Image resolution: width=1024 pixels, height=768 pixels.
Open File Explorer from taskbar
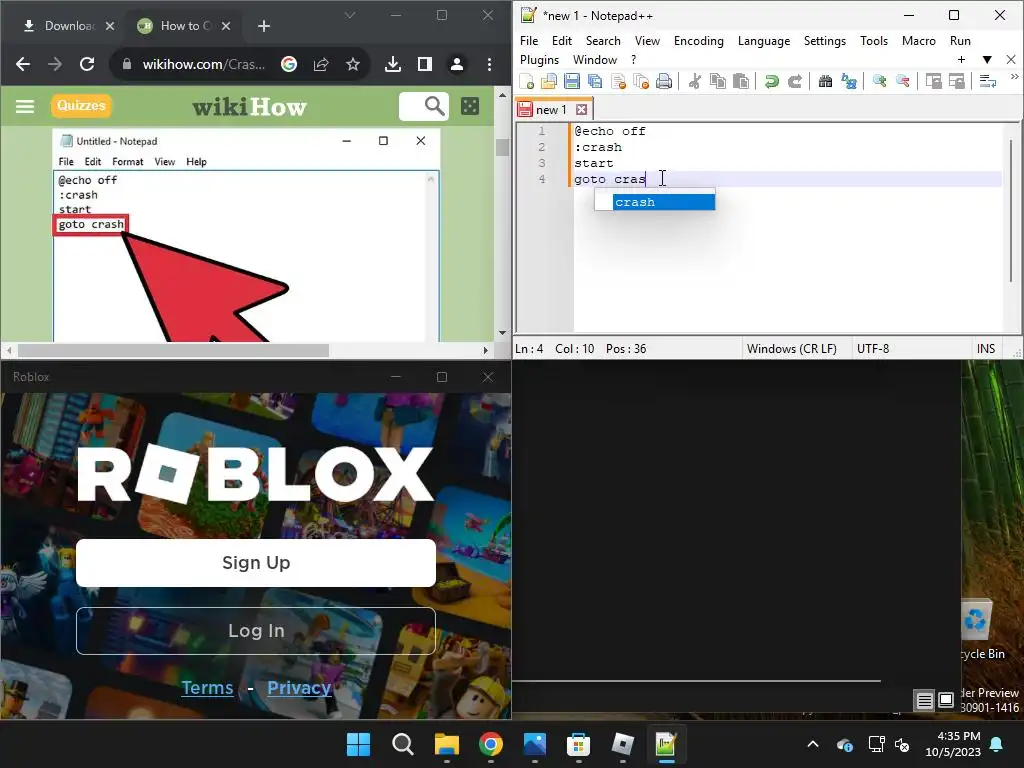(x=447, y=744)
